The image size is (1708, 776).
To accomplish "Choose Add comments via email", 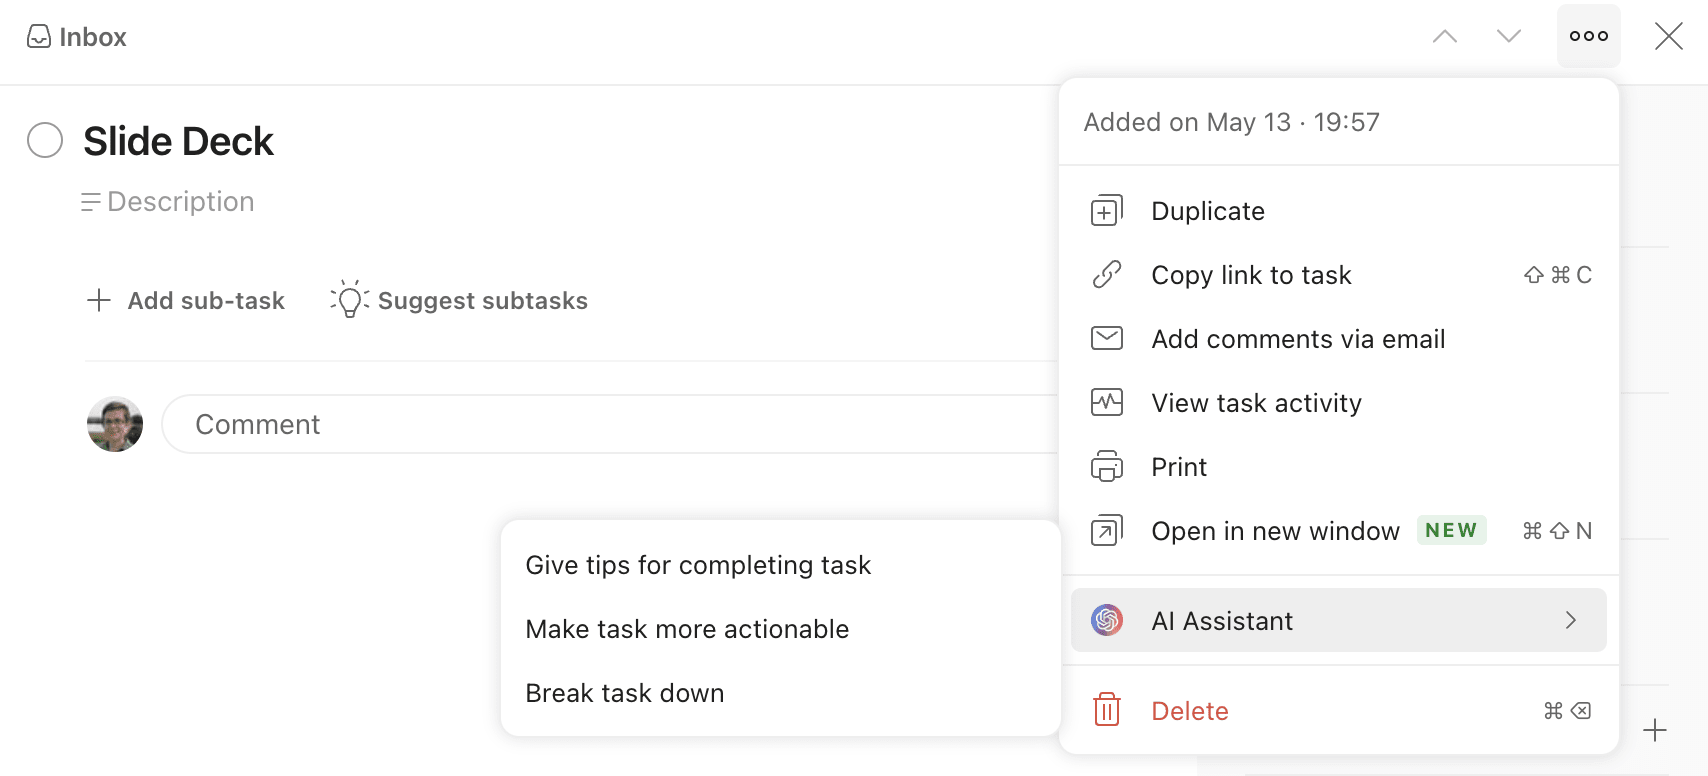I will click(1297, 339).
